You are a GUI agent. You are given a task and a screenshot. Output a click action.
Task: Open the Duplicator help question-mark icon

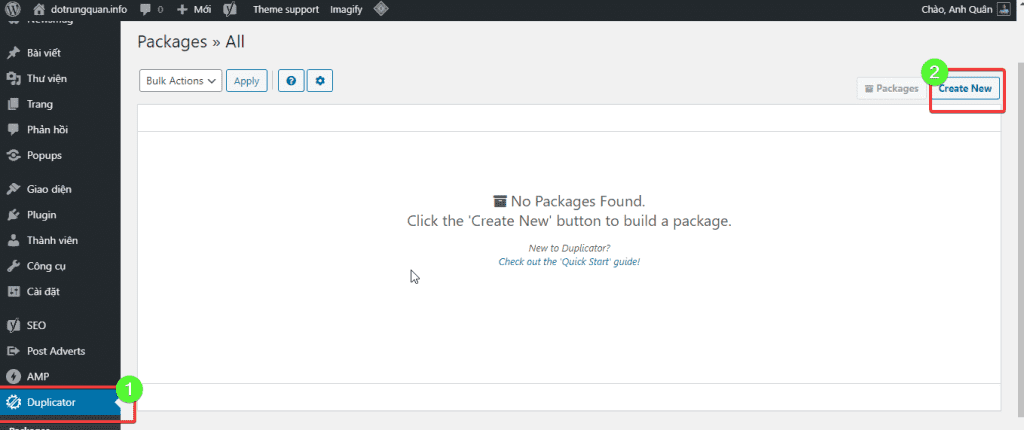[x=291, y=81]
